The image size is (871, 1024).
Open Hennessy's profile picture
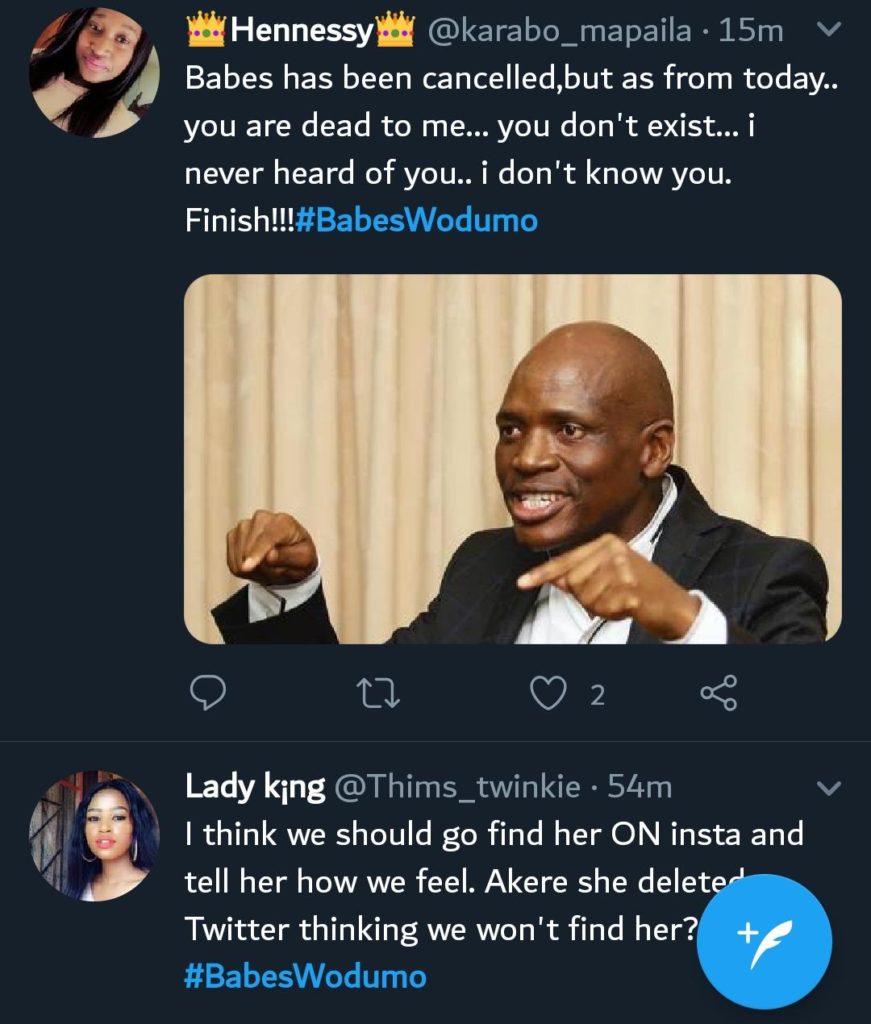click(x=93, y=71)
